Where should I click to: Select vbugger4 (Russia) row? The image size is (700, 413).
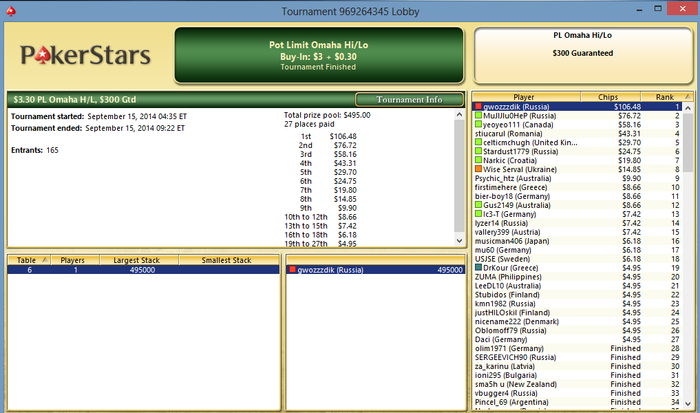(x=577, y=392)
